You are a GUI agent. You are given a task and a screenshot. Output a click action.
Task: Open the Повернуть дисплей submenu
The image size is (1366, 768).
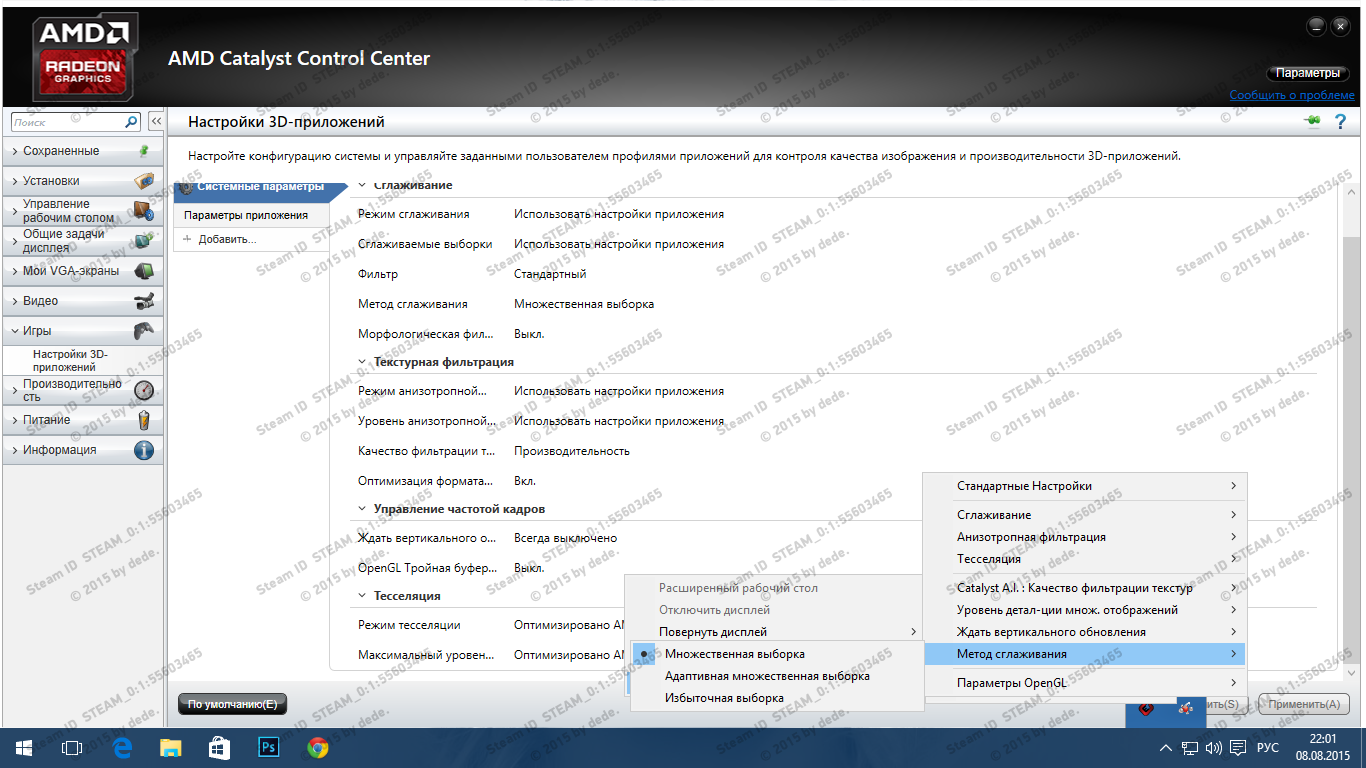click(776, 632)
